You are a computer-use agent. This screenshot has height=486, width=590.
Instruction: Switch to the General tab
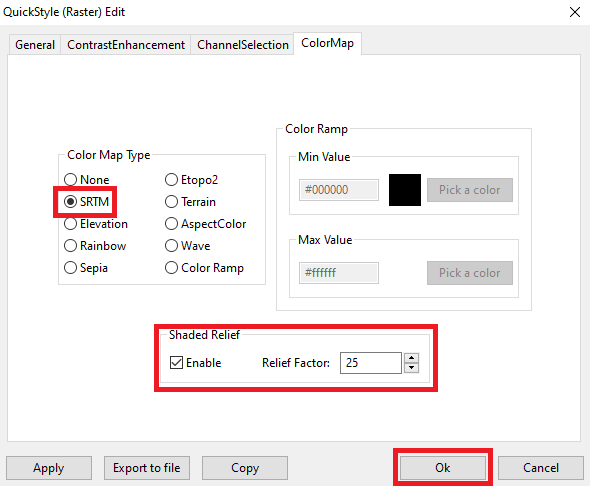(x=35, y=45)
